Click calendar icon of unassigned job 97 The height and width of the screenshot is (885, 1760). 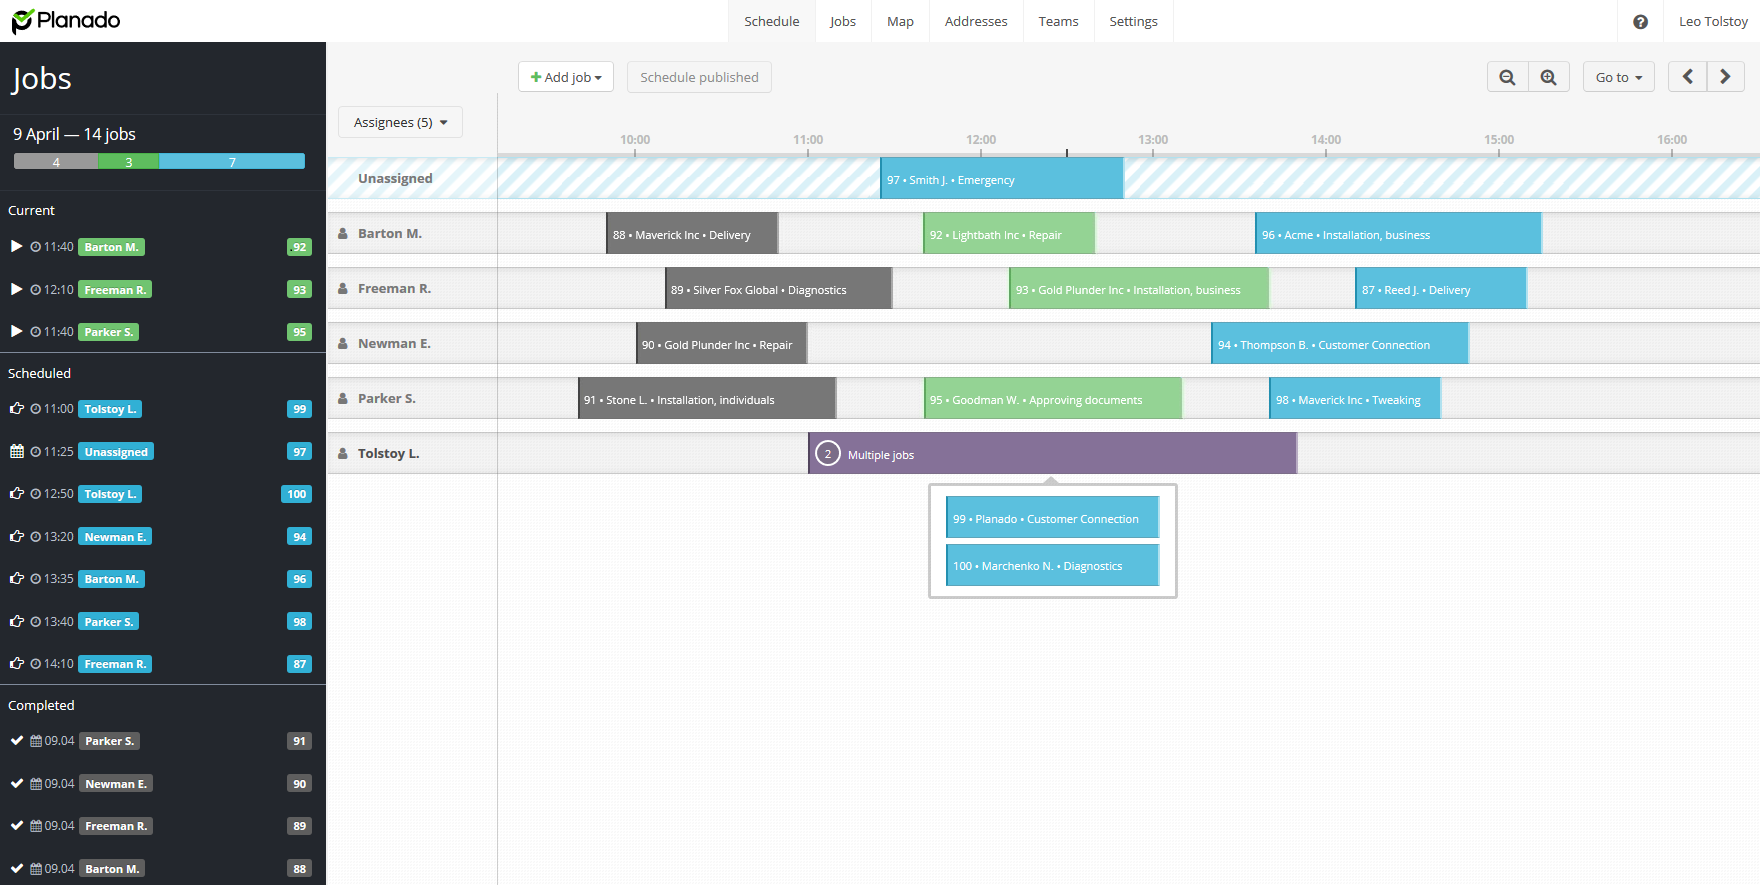[17, 451]
